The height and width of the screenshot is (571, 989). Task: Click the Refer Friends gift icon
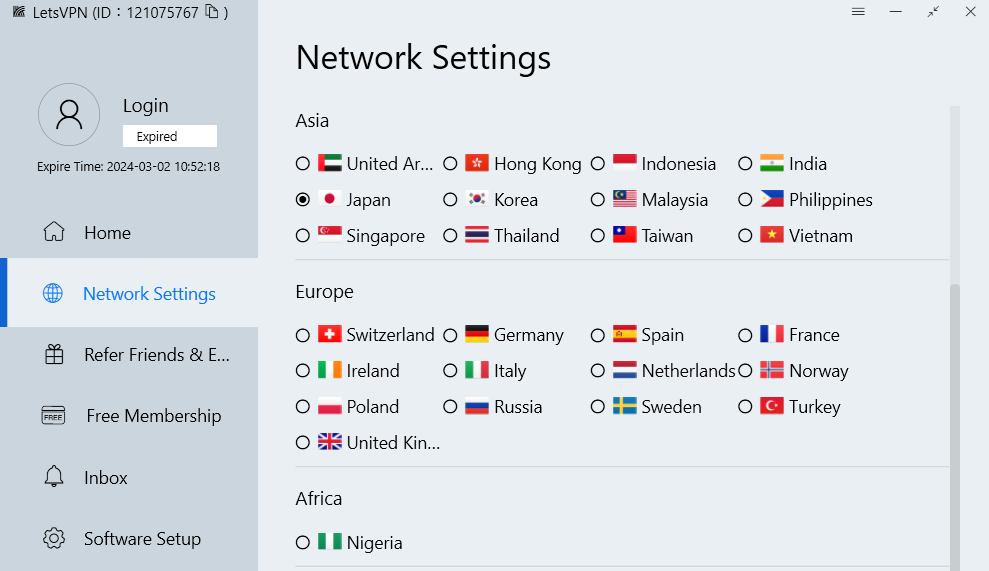[54, 354]
